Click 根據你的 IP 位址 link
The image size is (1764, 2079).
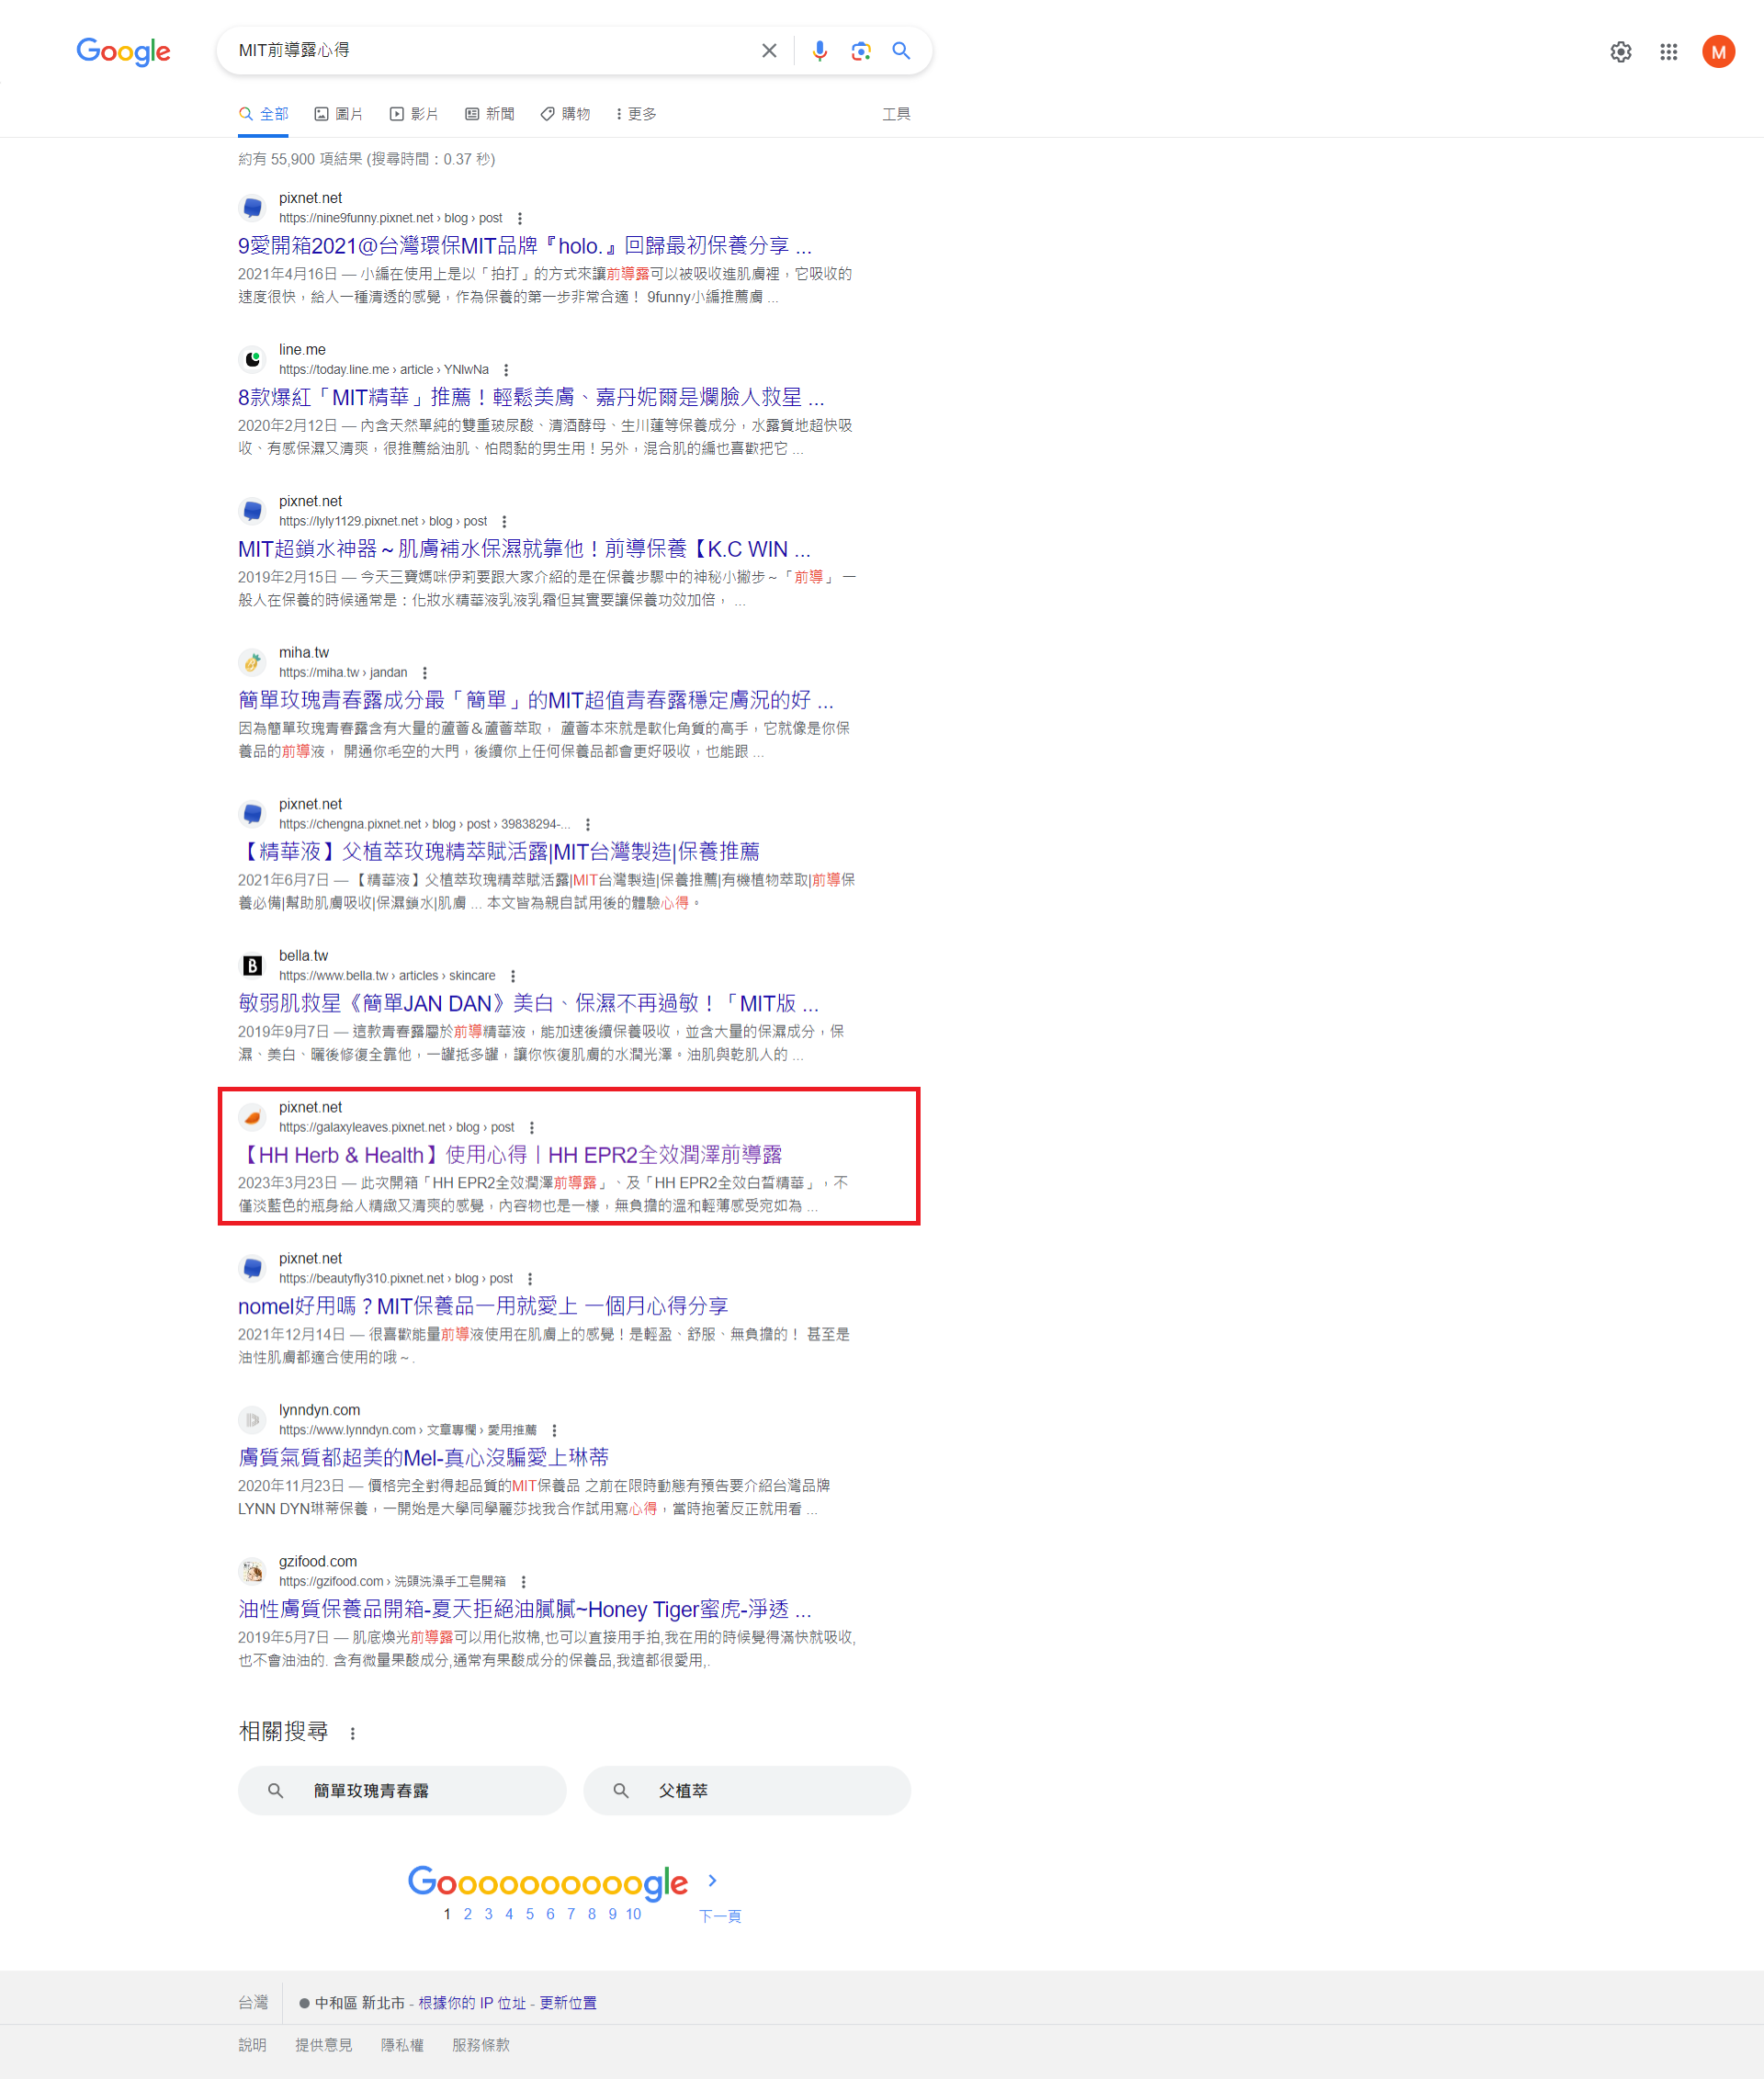click(472, 2003)
